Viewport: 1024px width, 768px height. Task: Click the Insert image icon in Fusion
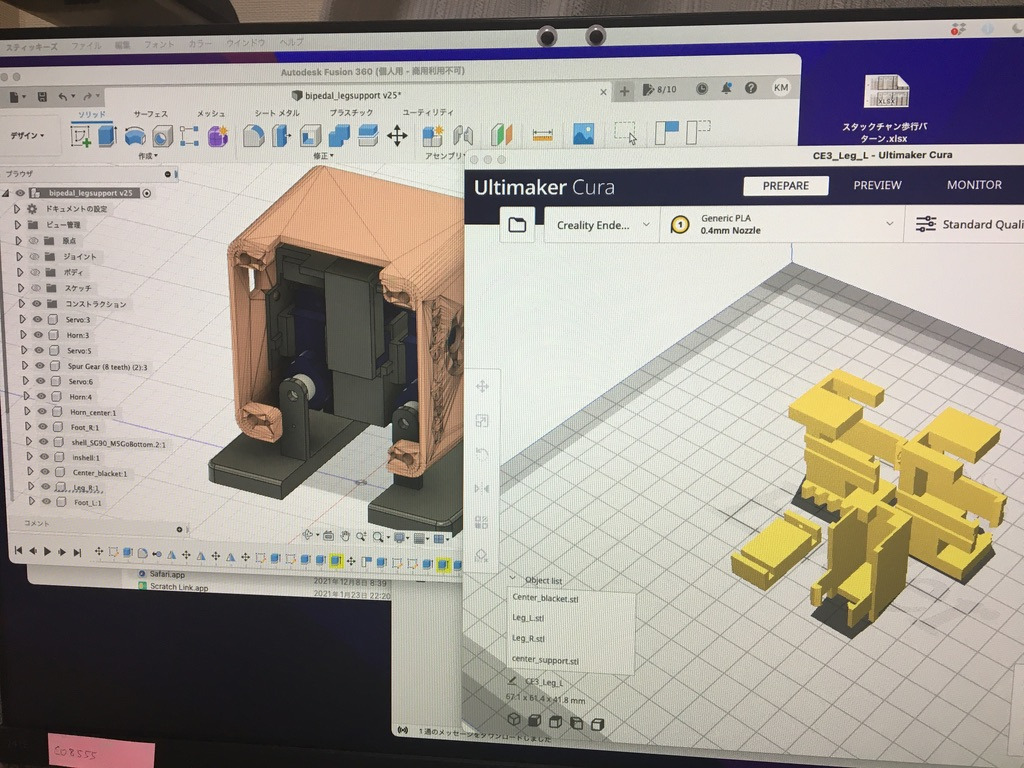[x=583, y=134]
